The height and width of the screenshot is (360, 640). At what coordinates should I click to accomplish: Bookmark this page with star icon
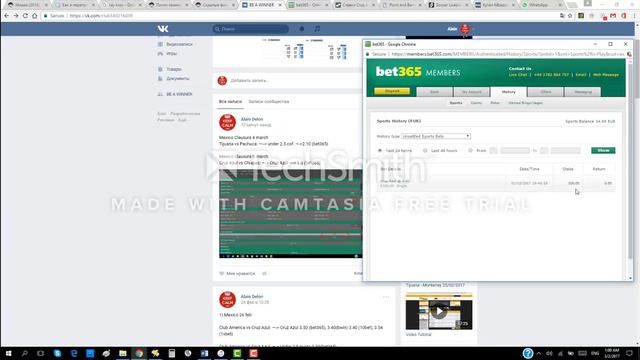point(570,16)
